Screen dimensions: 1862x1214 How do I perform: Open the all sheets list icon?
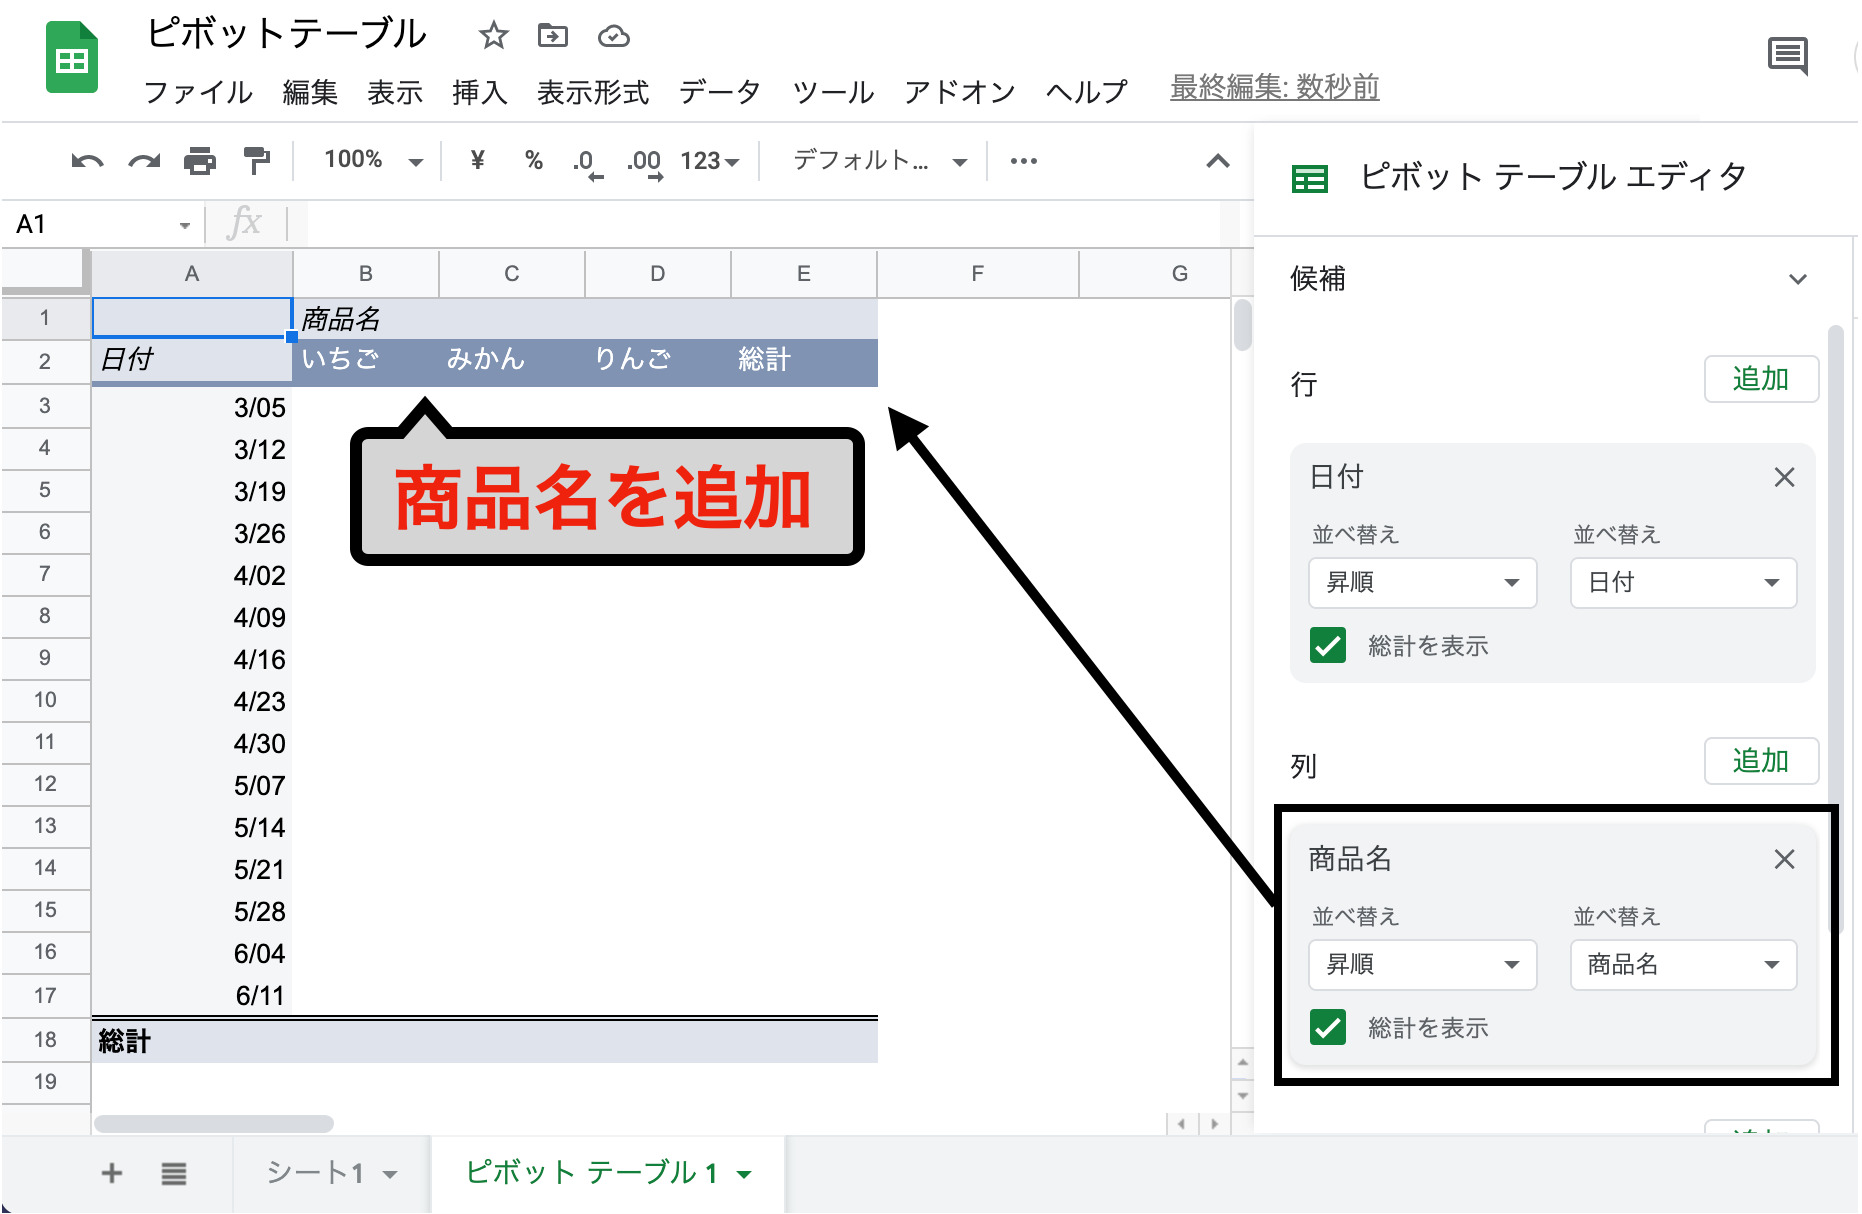pos(174,1173)
